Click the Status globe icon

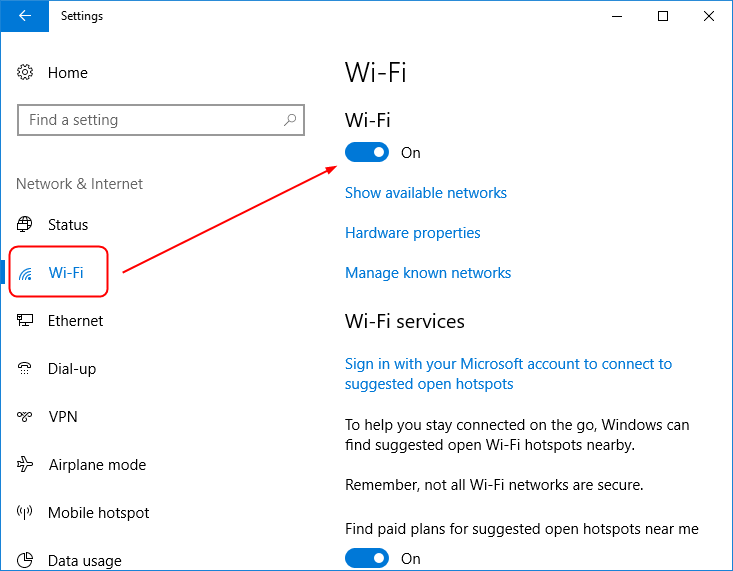[26, 225]
